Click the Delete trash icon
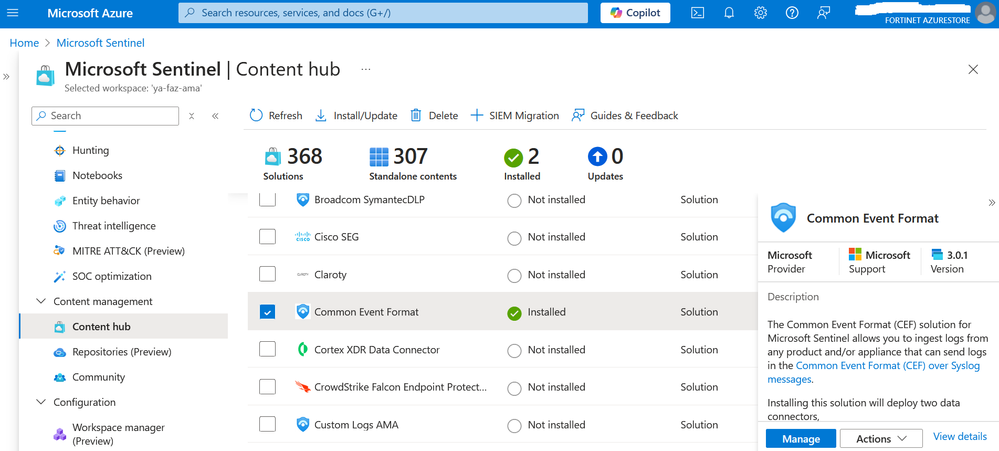The width and height of the screenshot is (999, 451). (x=416, y=116)
